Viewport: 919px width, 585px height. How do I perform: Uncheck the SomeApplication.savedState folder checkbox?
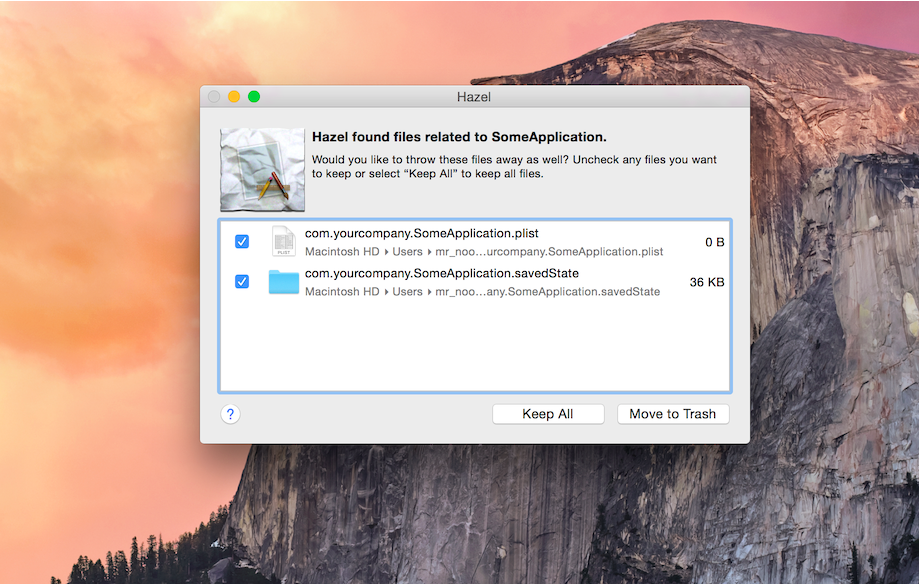tap(241, 281)
